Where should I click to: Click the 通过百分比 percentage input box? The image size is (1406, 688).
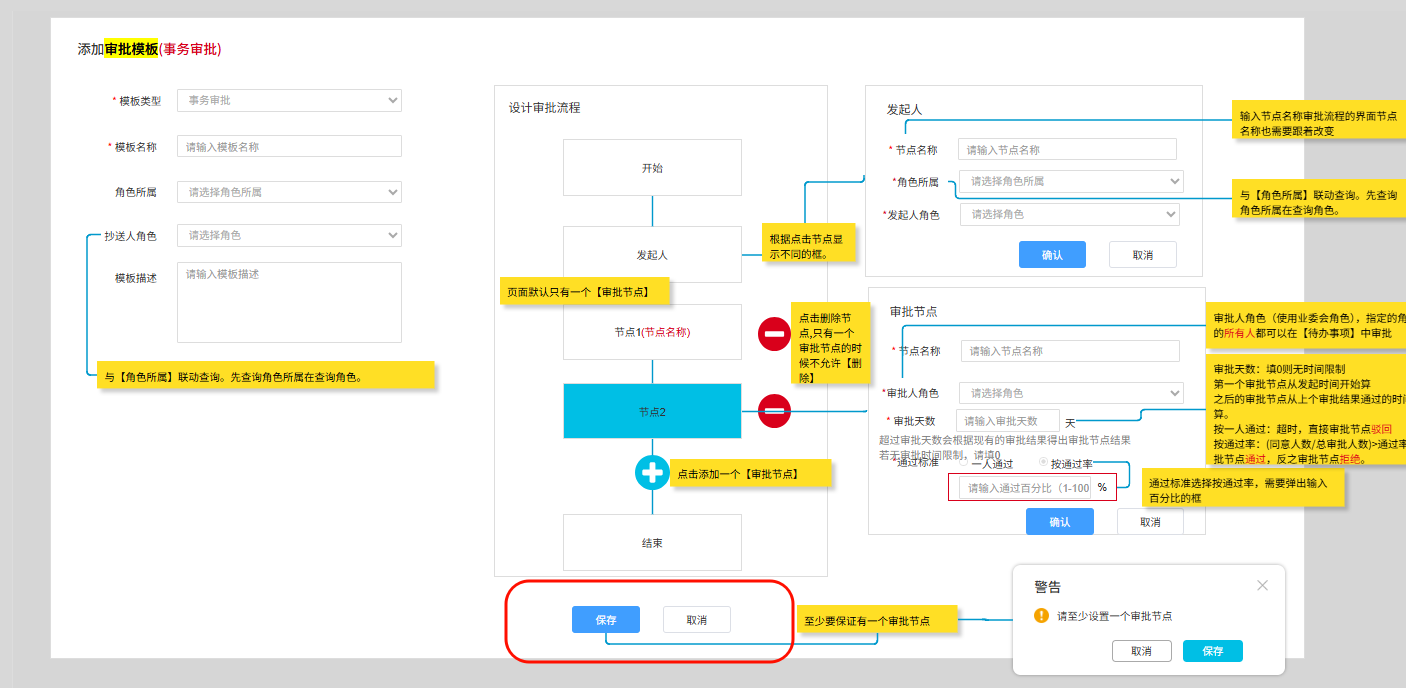point(1024,488)
